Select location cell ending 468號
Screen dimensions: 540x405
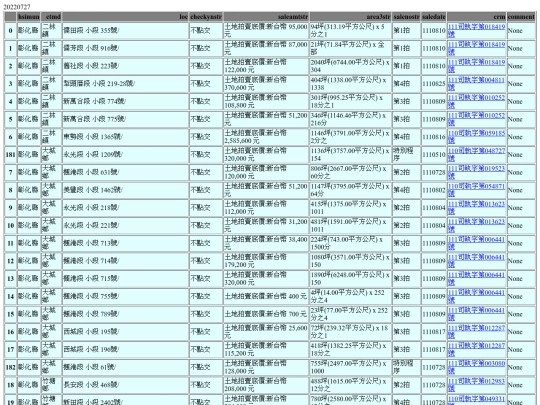click(x=125, y=385)
